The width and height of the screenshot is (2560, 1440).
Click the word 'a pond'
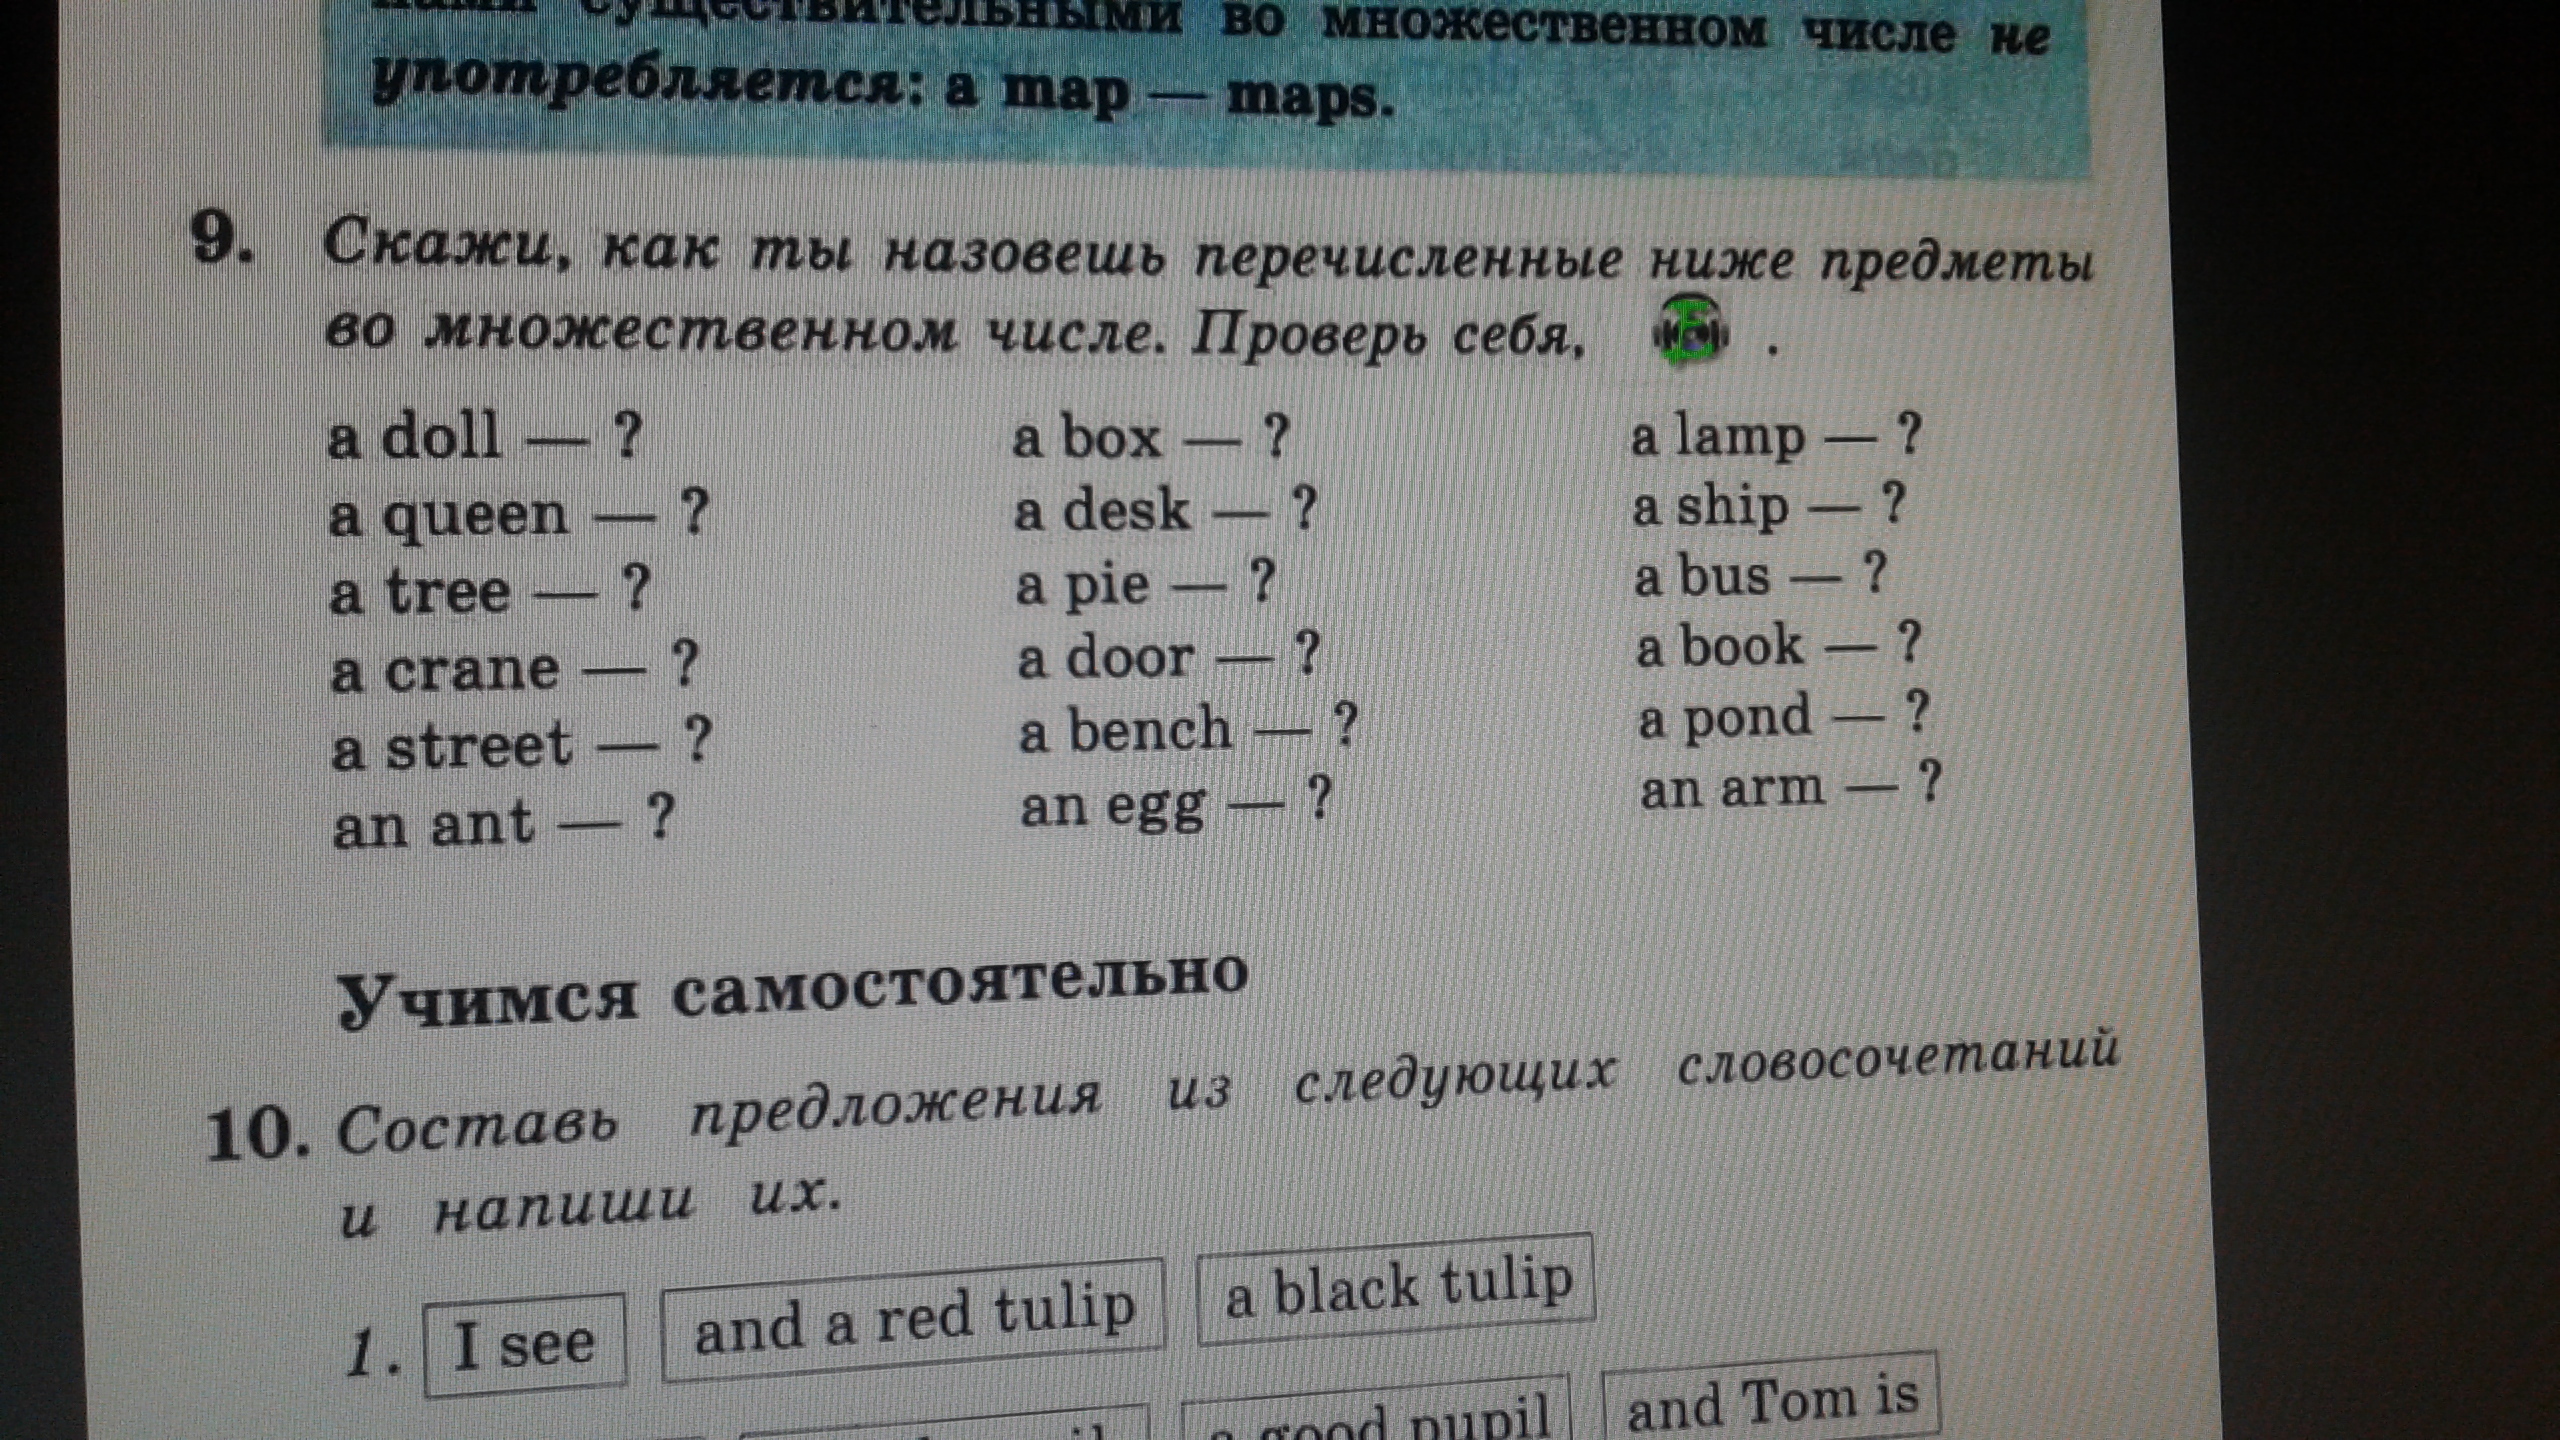click(1724, 718)
